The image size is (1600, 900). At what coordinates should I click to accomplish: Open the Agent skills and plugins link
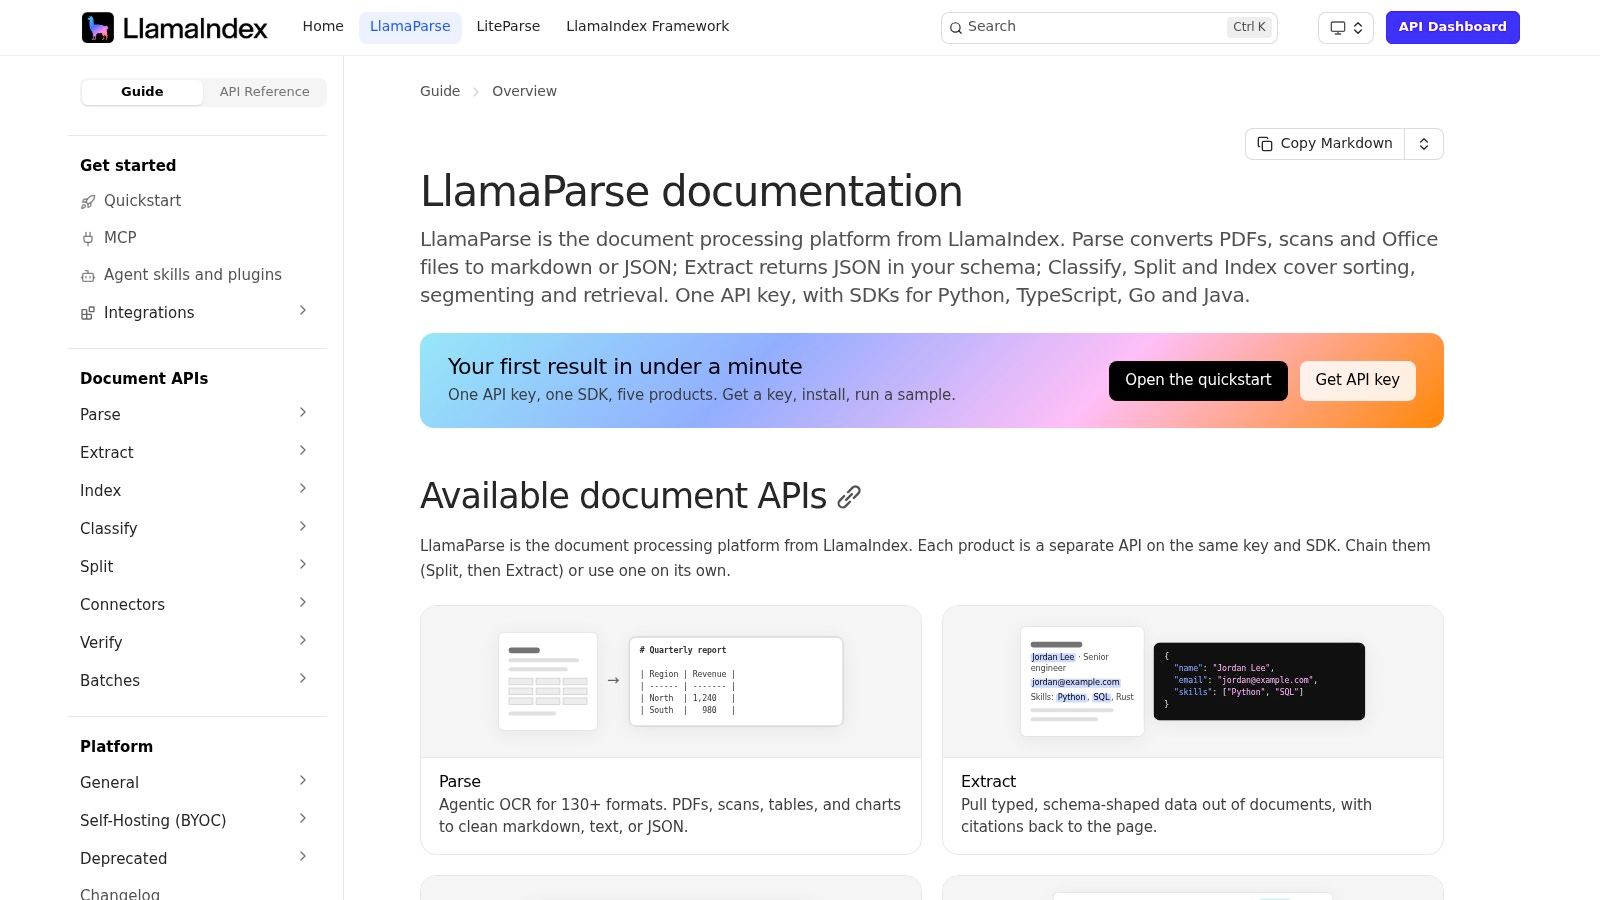click(x=193, y=275)
